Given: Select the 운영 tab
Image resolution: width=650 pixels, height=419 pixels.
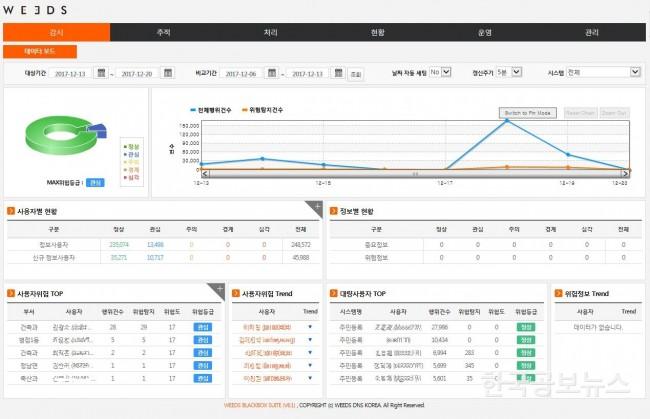Looking at the screenshot, I should coord(485,32).
